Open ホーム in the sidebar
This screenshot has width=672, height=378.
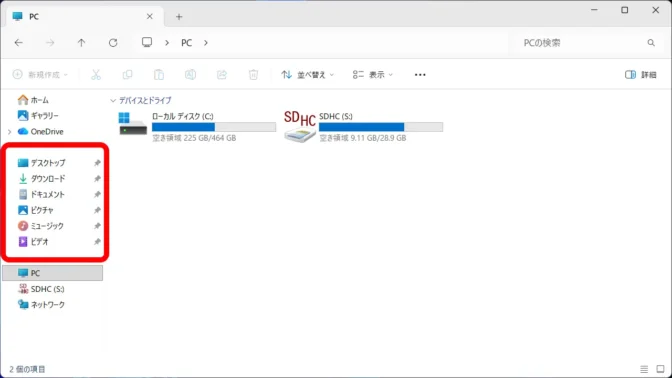(x=33, y=100)
